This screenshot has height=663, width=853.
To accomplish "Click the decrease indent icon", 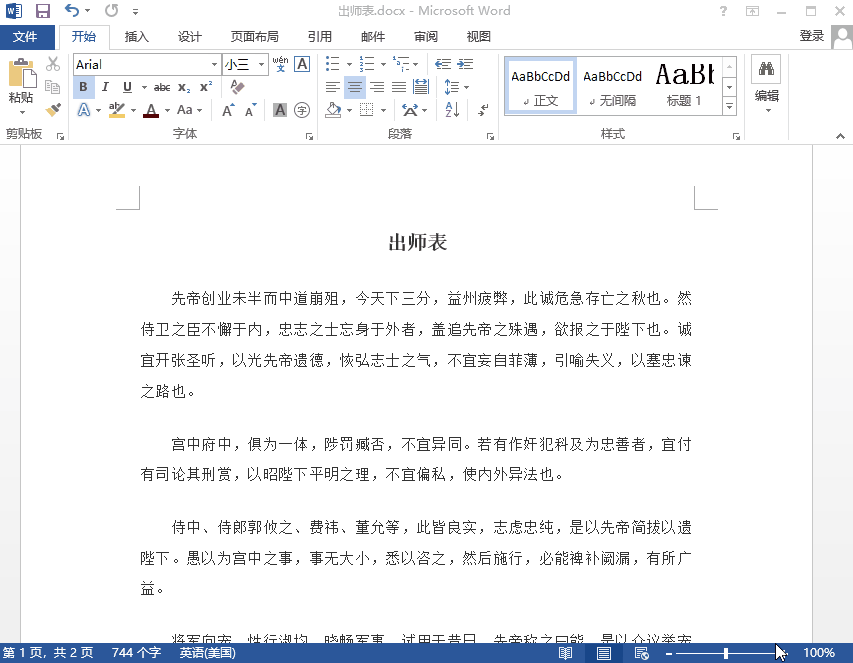I will click(441, 63).
